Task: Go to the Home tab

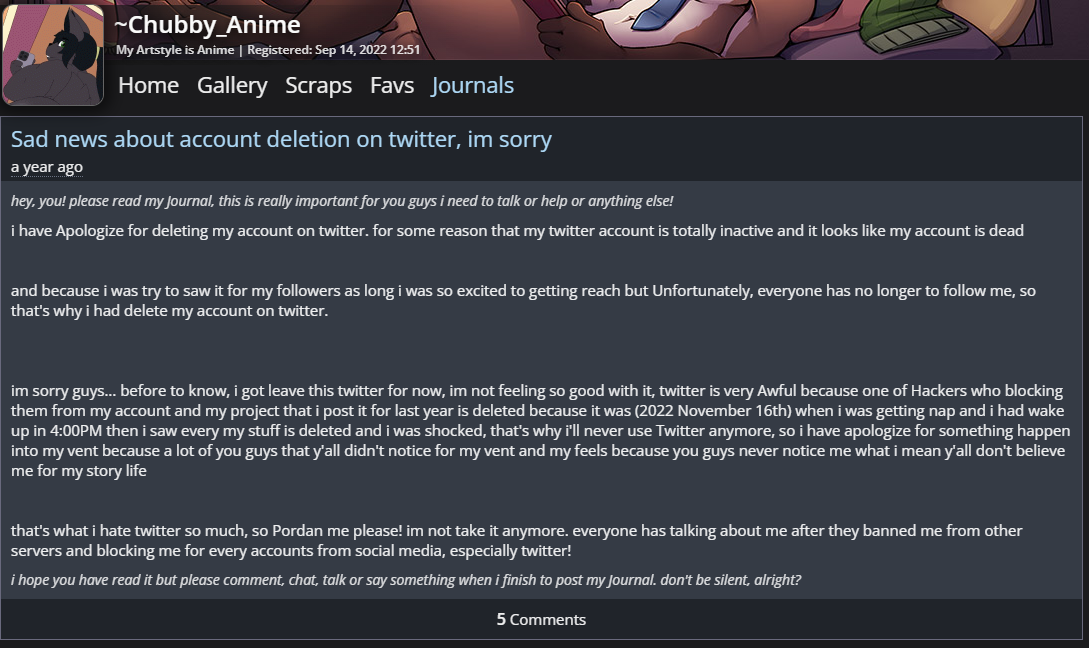Action: coord(148,86)
